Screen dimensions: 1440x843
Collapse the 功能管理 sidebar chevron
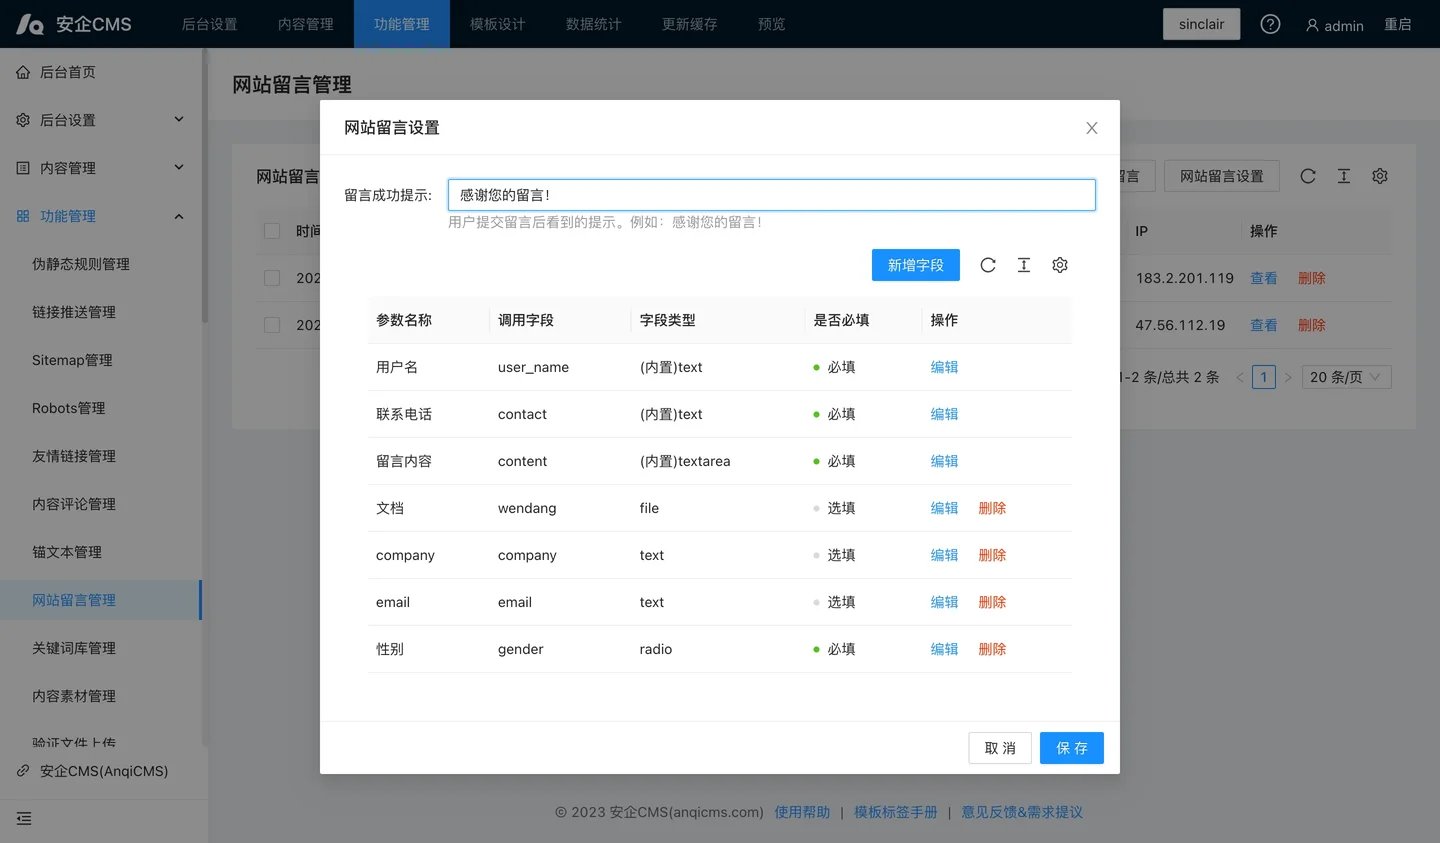pos(179,216)
